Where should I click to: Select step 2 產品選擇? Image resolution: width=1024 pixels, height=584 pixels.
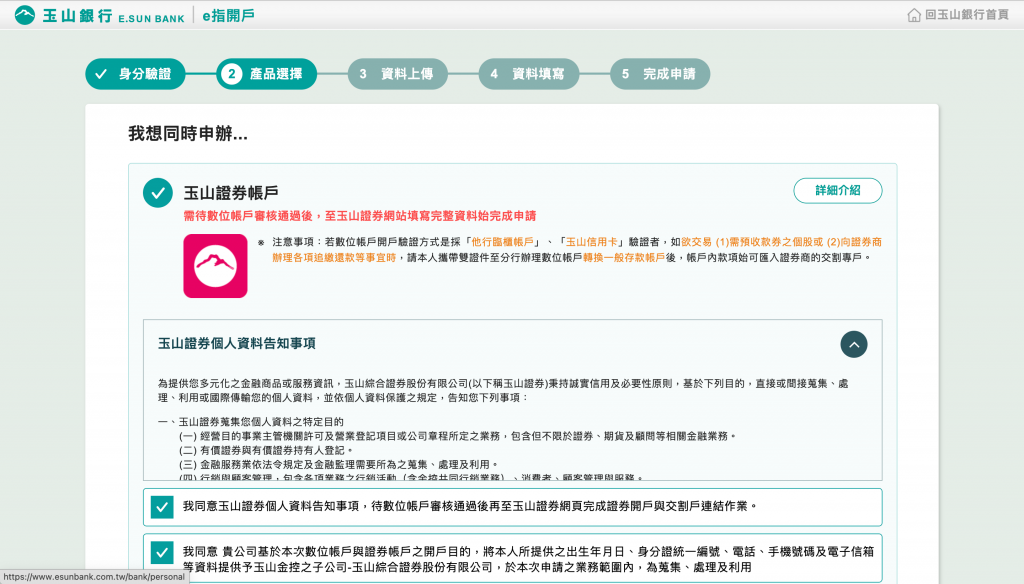pyautogui.click(x=266, y=74)
